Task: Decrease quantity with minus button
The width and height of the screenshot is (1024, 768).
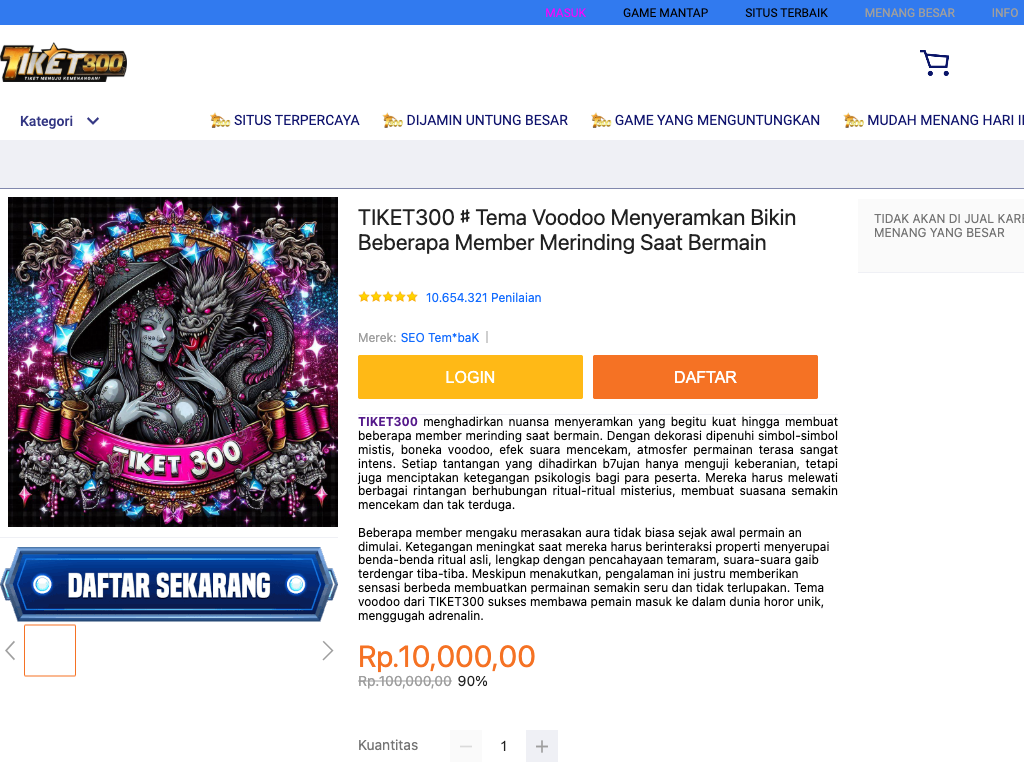Action: (x=466, y=746)
